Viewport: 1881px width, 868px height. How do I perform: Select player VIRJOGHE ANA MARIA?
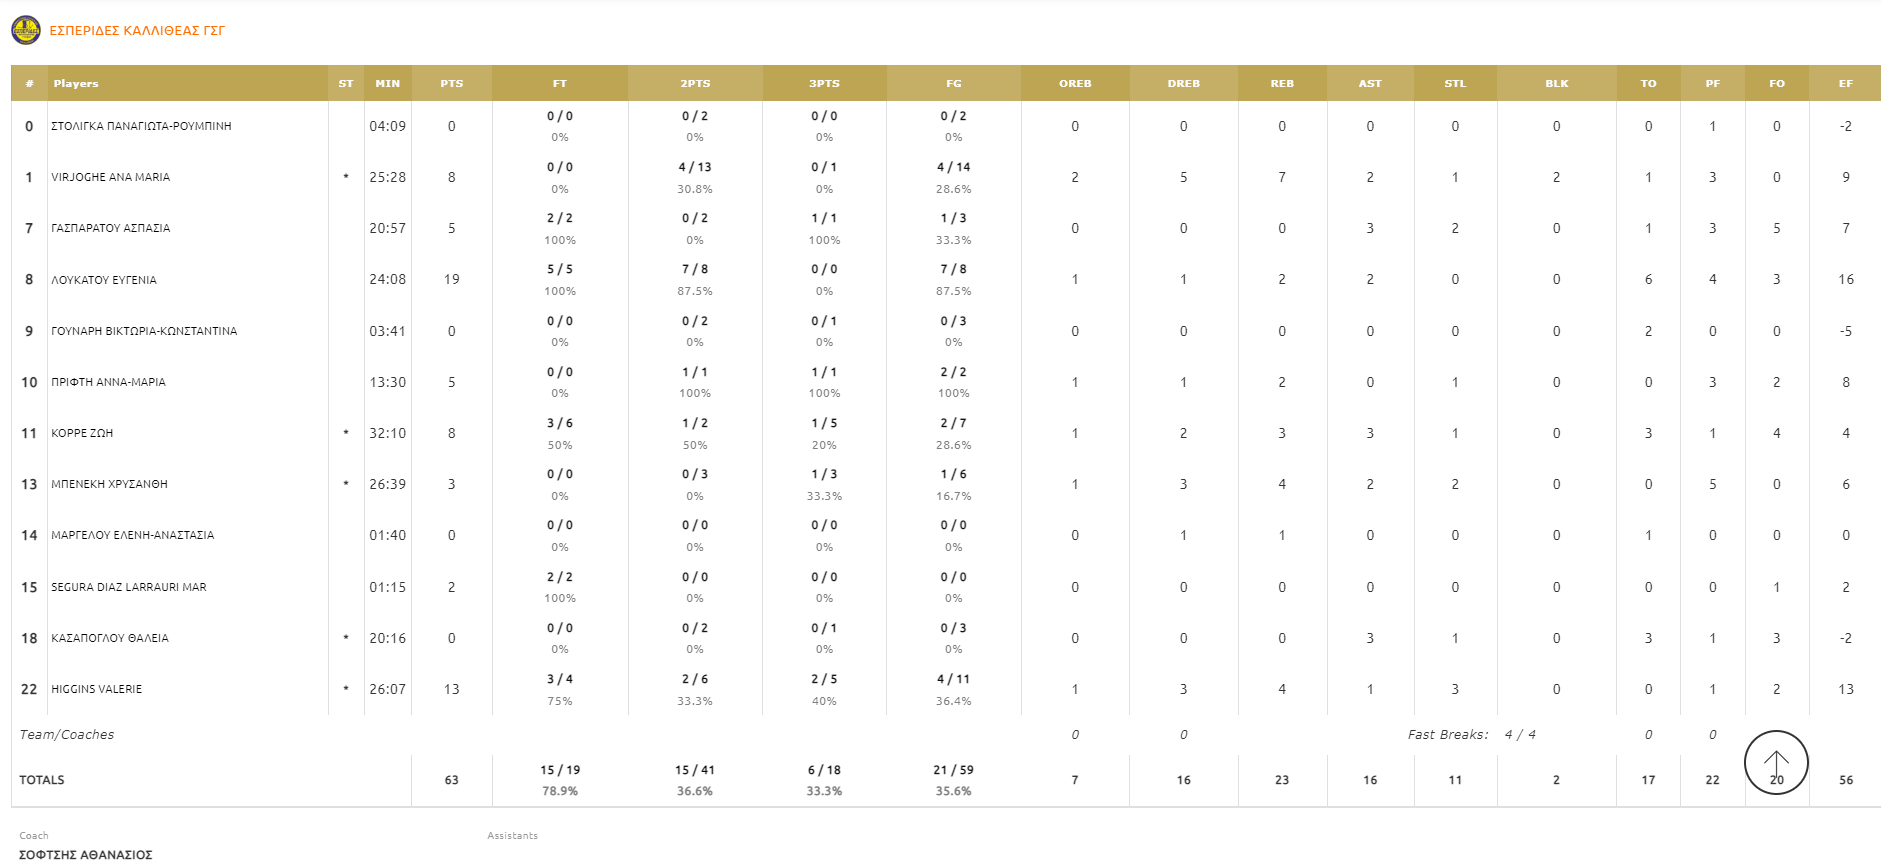coord(111,177)
